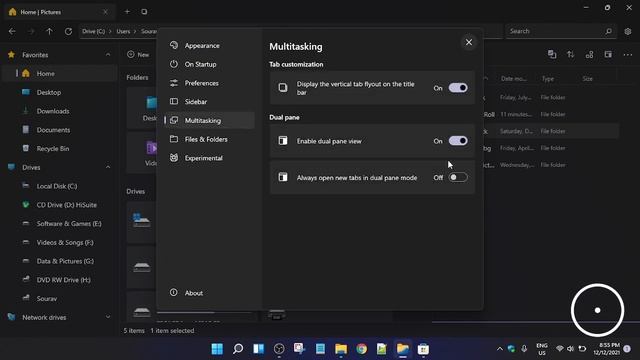Screen dimensions: 640x360
Task: Toggle the preview pane icon
Action: coord(608,54)
